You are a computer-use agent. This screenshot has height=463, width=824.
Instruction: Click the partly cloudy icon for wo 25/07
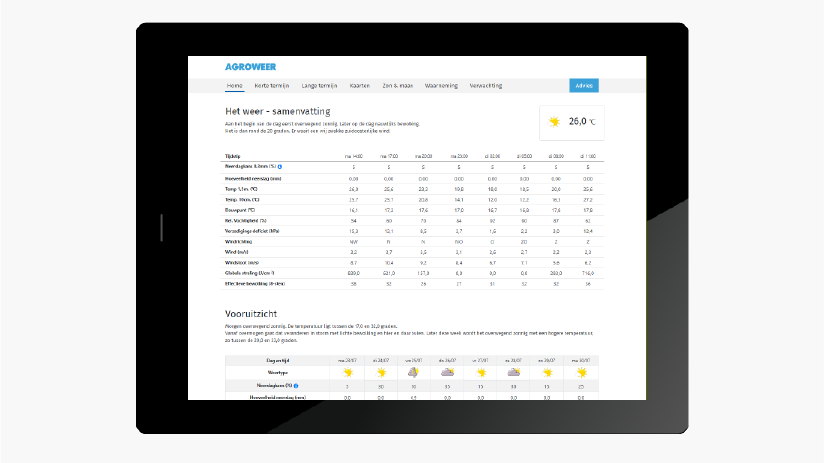414,372
